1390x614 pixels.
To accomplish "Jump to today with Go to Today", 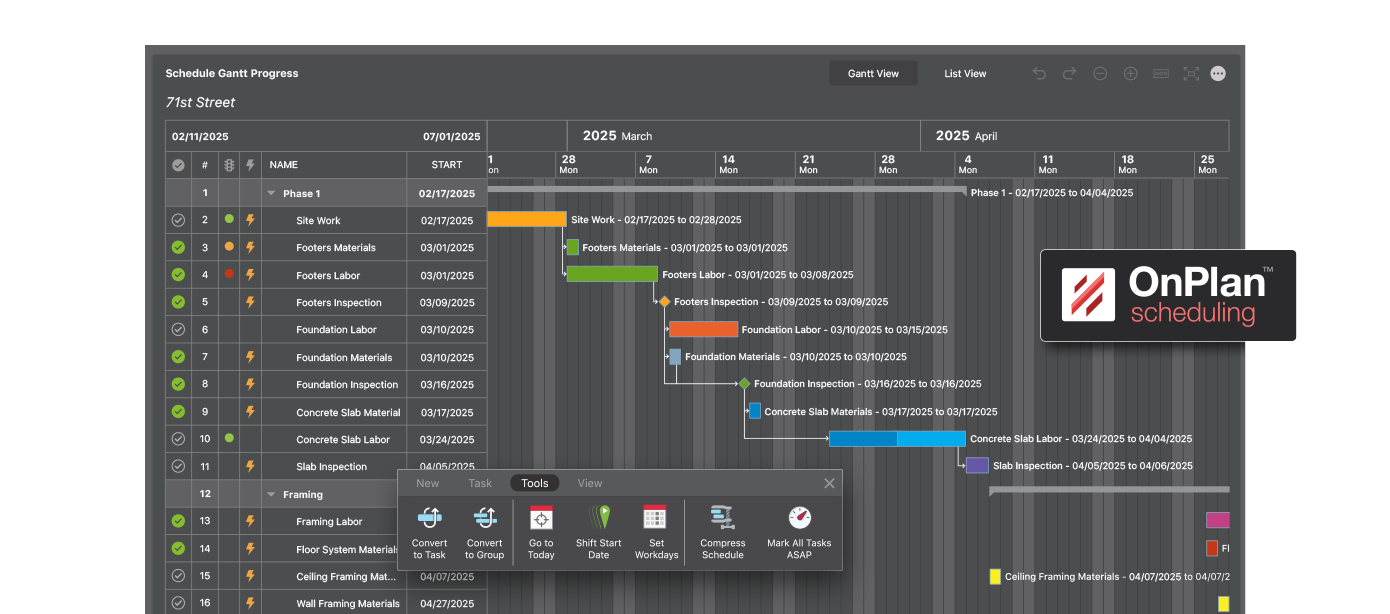I will point(541,532).
